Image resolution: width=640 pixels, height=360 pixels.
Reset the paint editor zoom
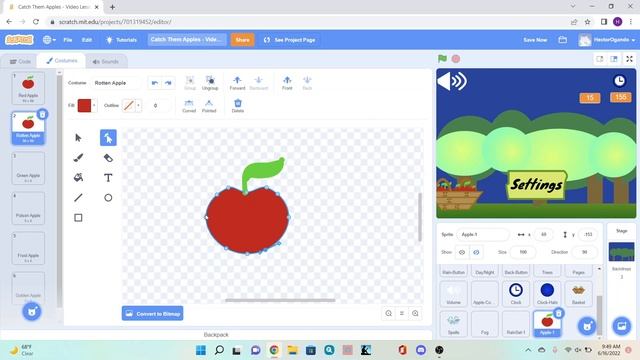[402, 313]
